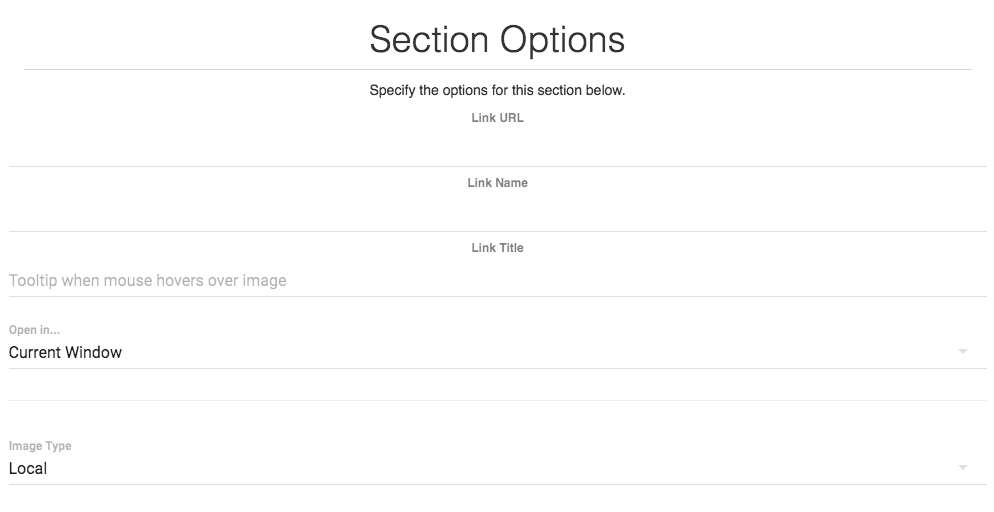Click the blank row below Current Window
Viewport: 994px width, 512px height.
point(497,385)
